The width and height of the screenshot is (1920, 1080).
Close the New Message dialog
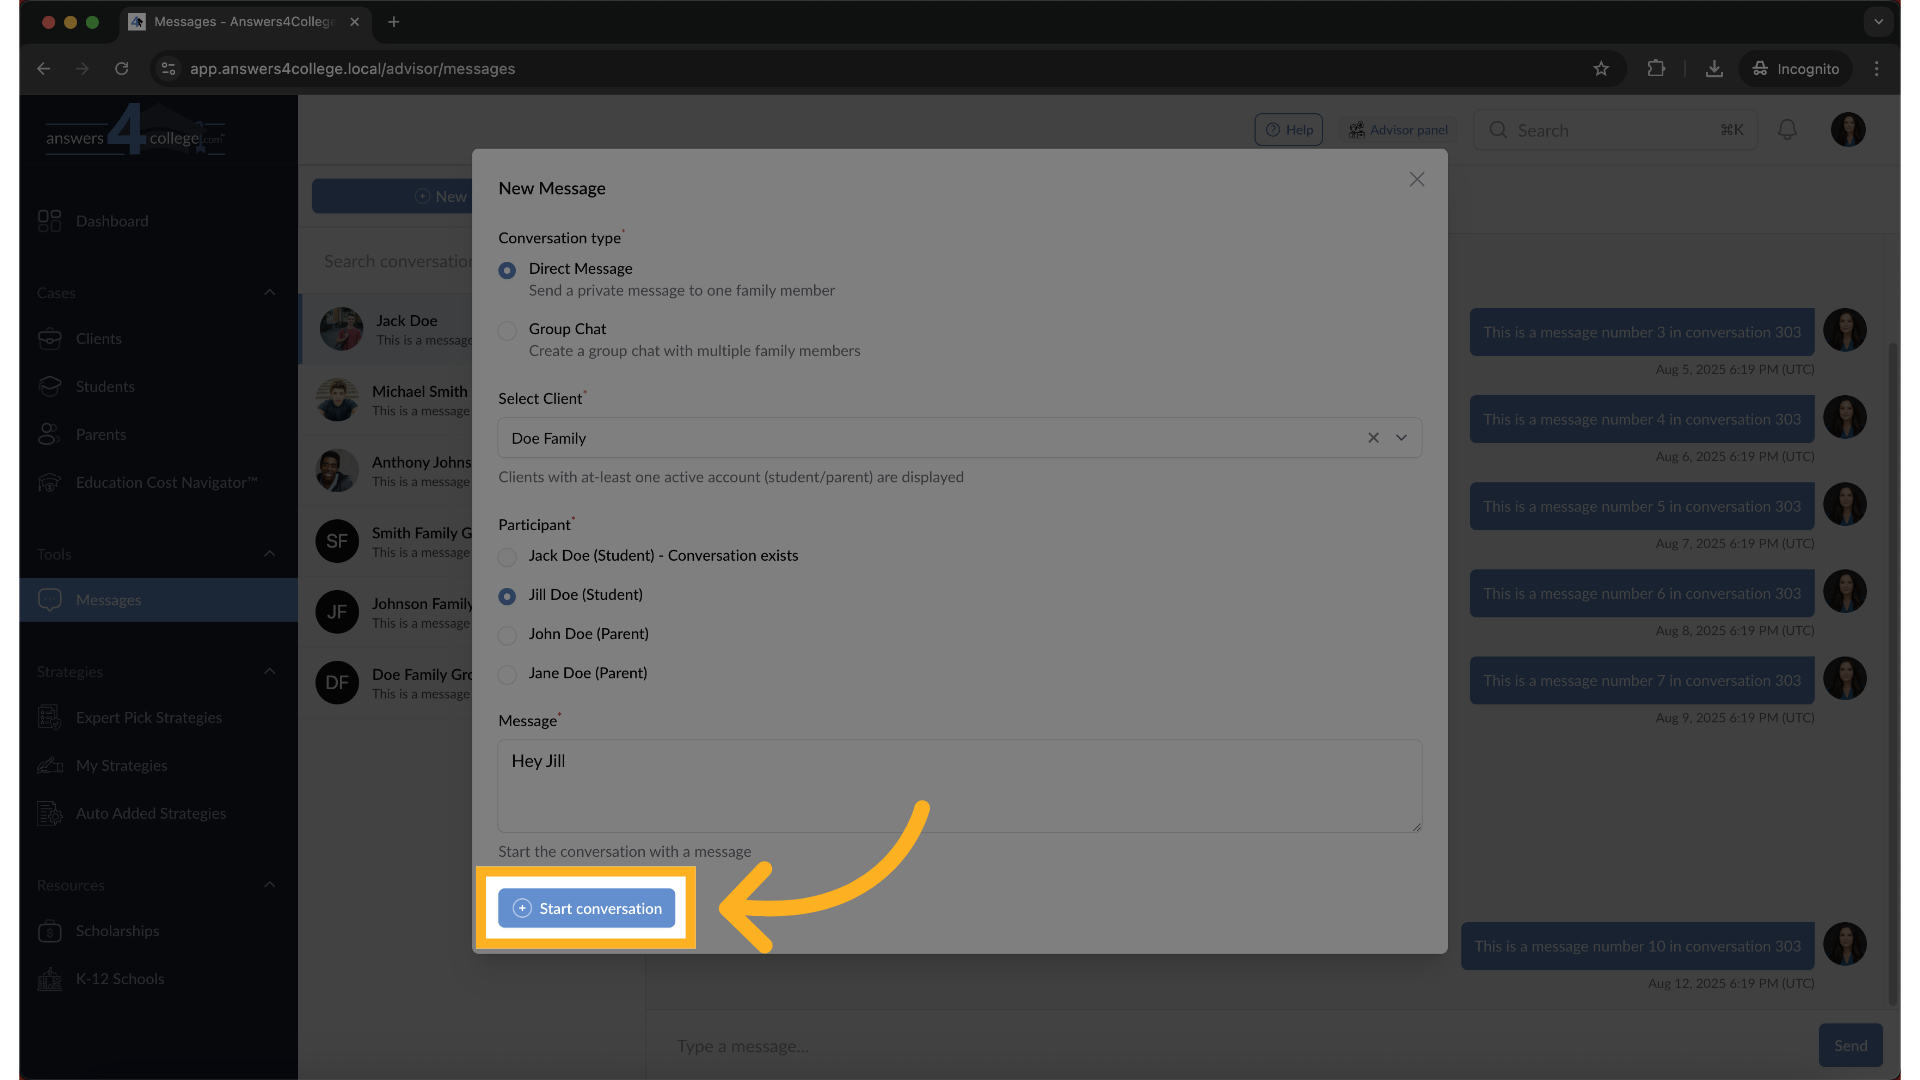click(1416, 180)
